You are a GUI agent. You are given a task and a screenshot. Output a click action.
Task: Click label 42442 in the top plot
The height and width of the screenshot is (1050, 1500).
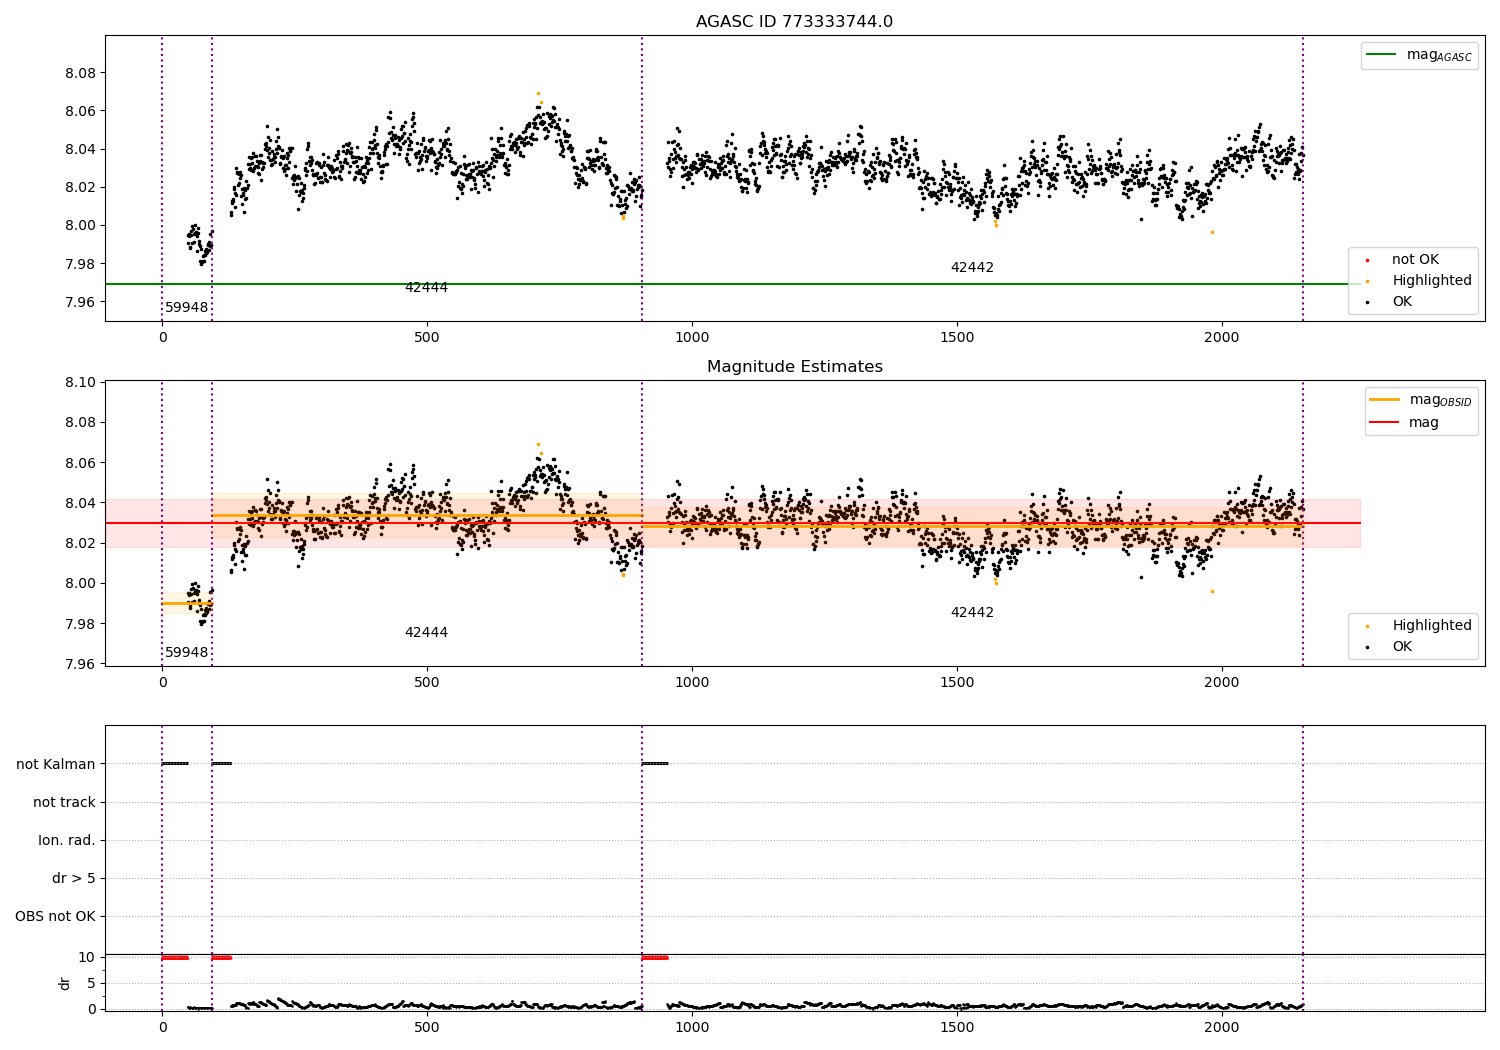pyautogui.click(x=972, y=268)
